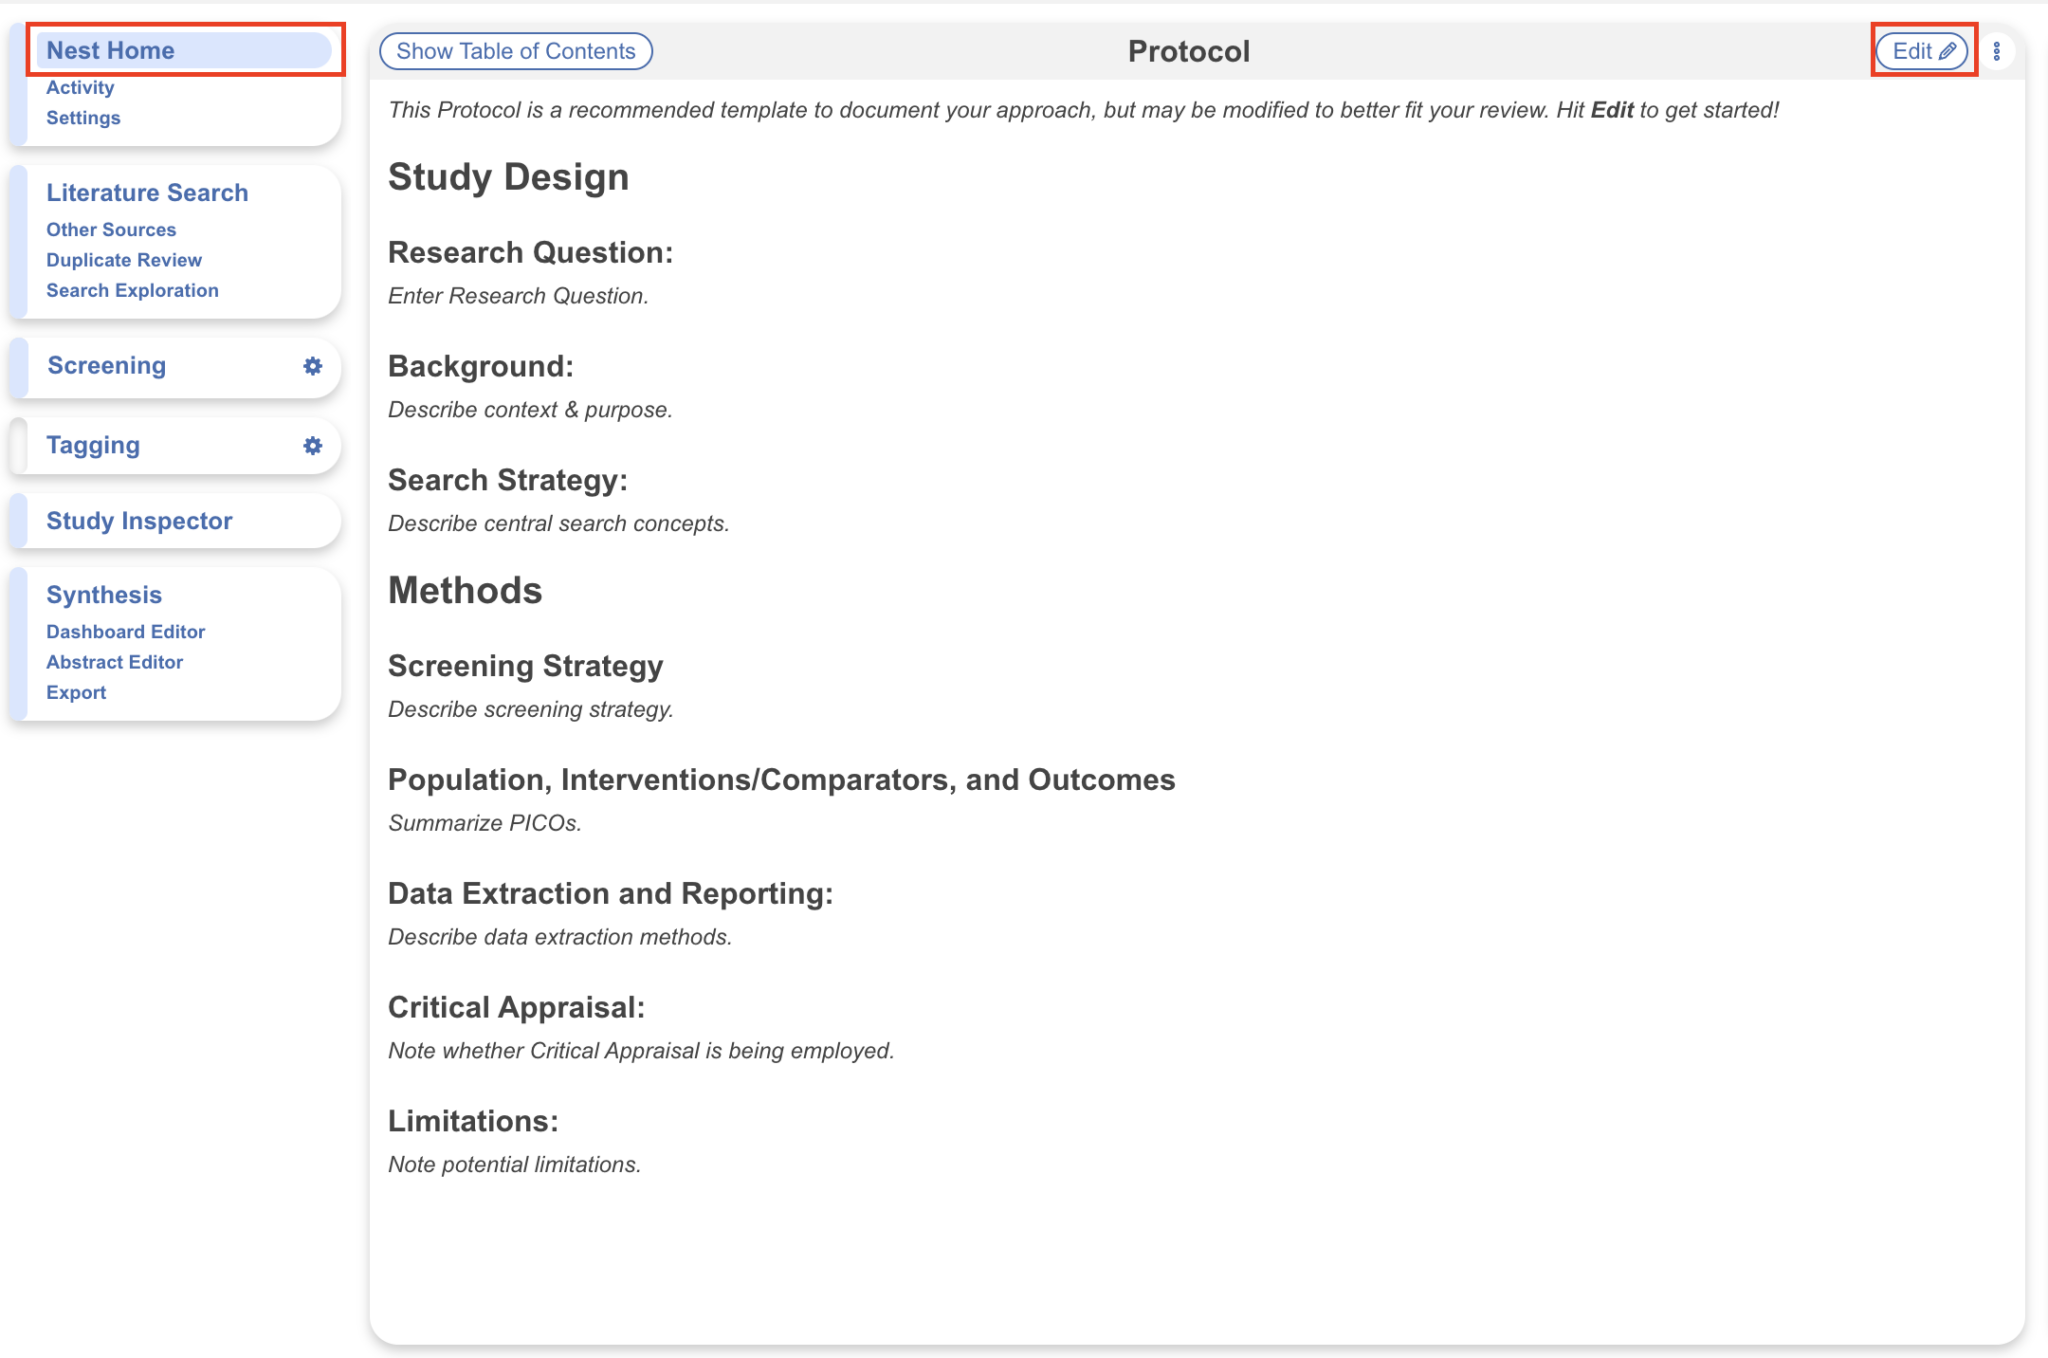Open the Screening module
The width and height of the screenshot is (2048, 1358).
107,366
